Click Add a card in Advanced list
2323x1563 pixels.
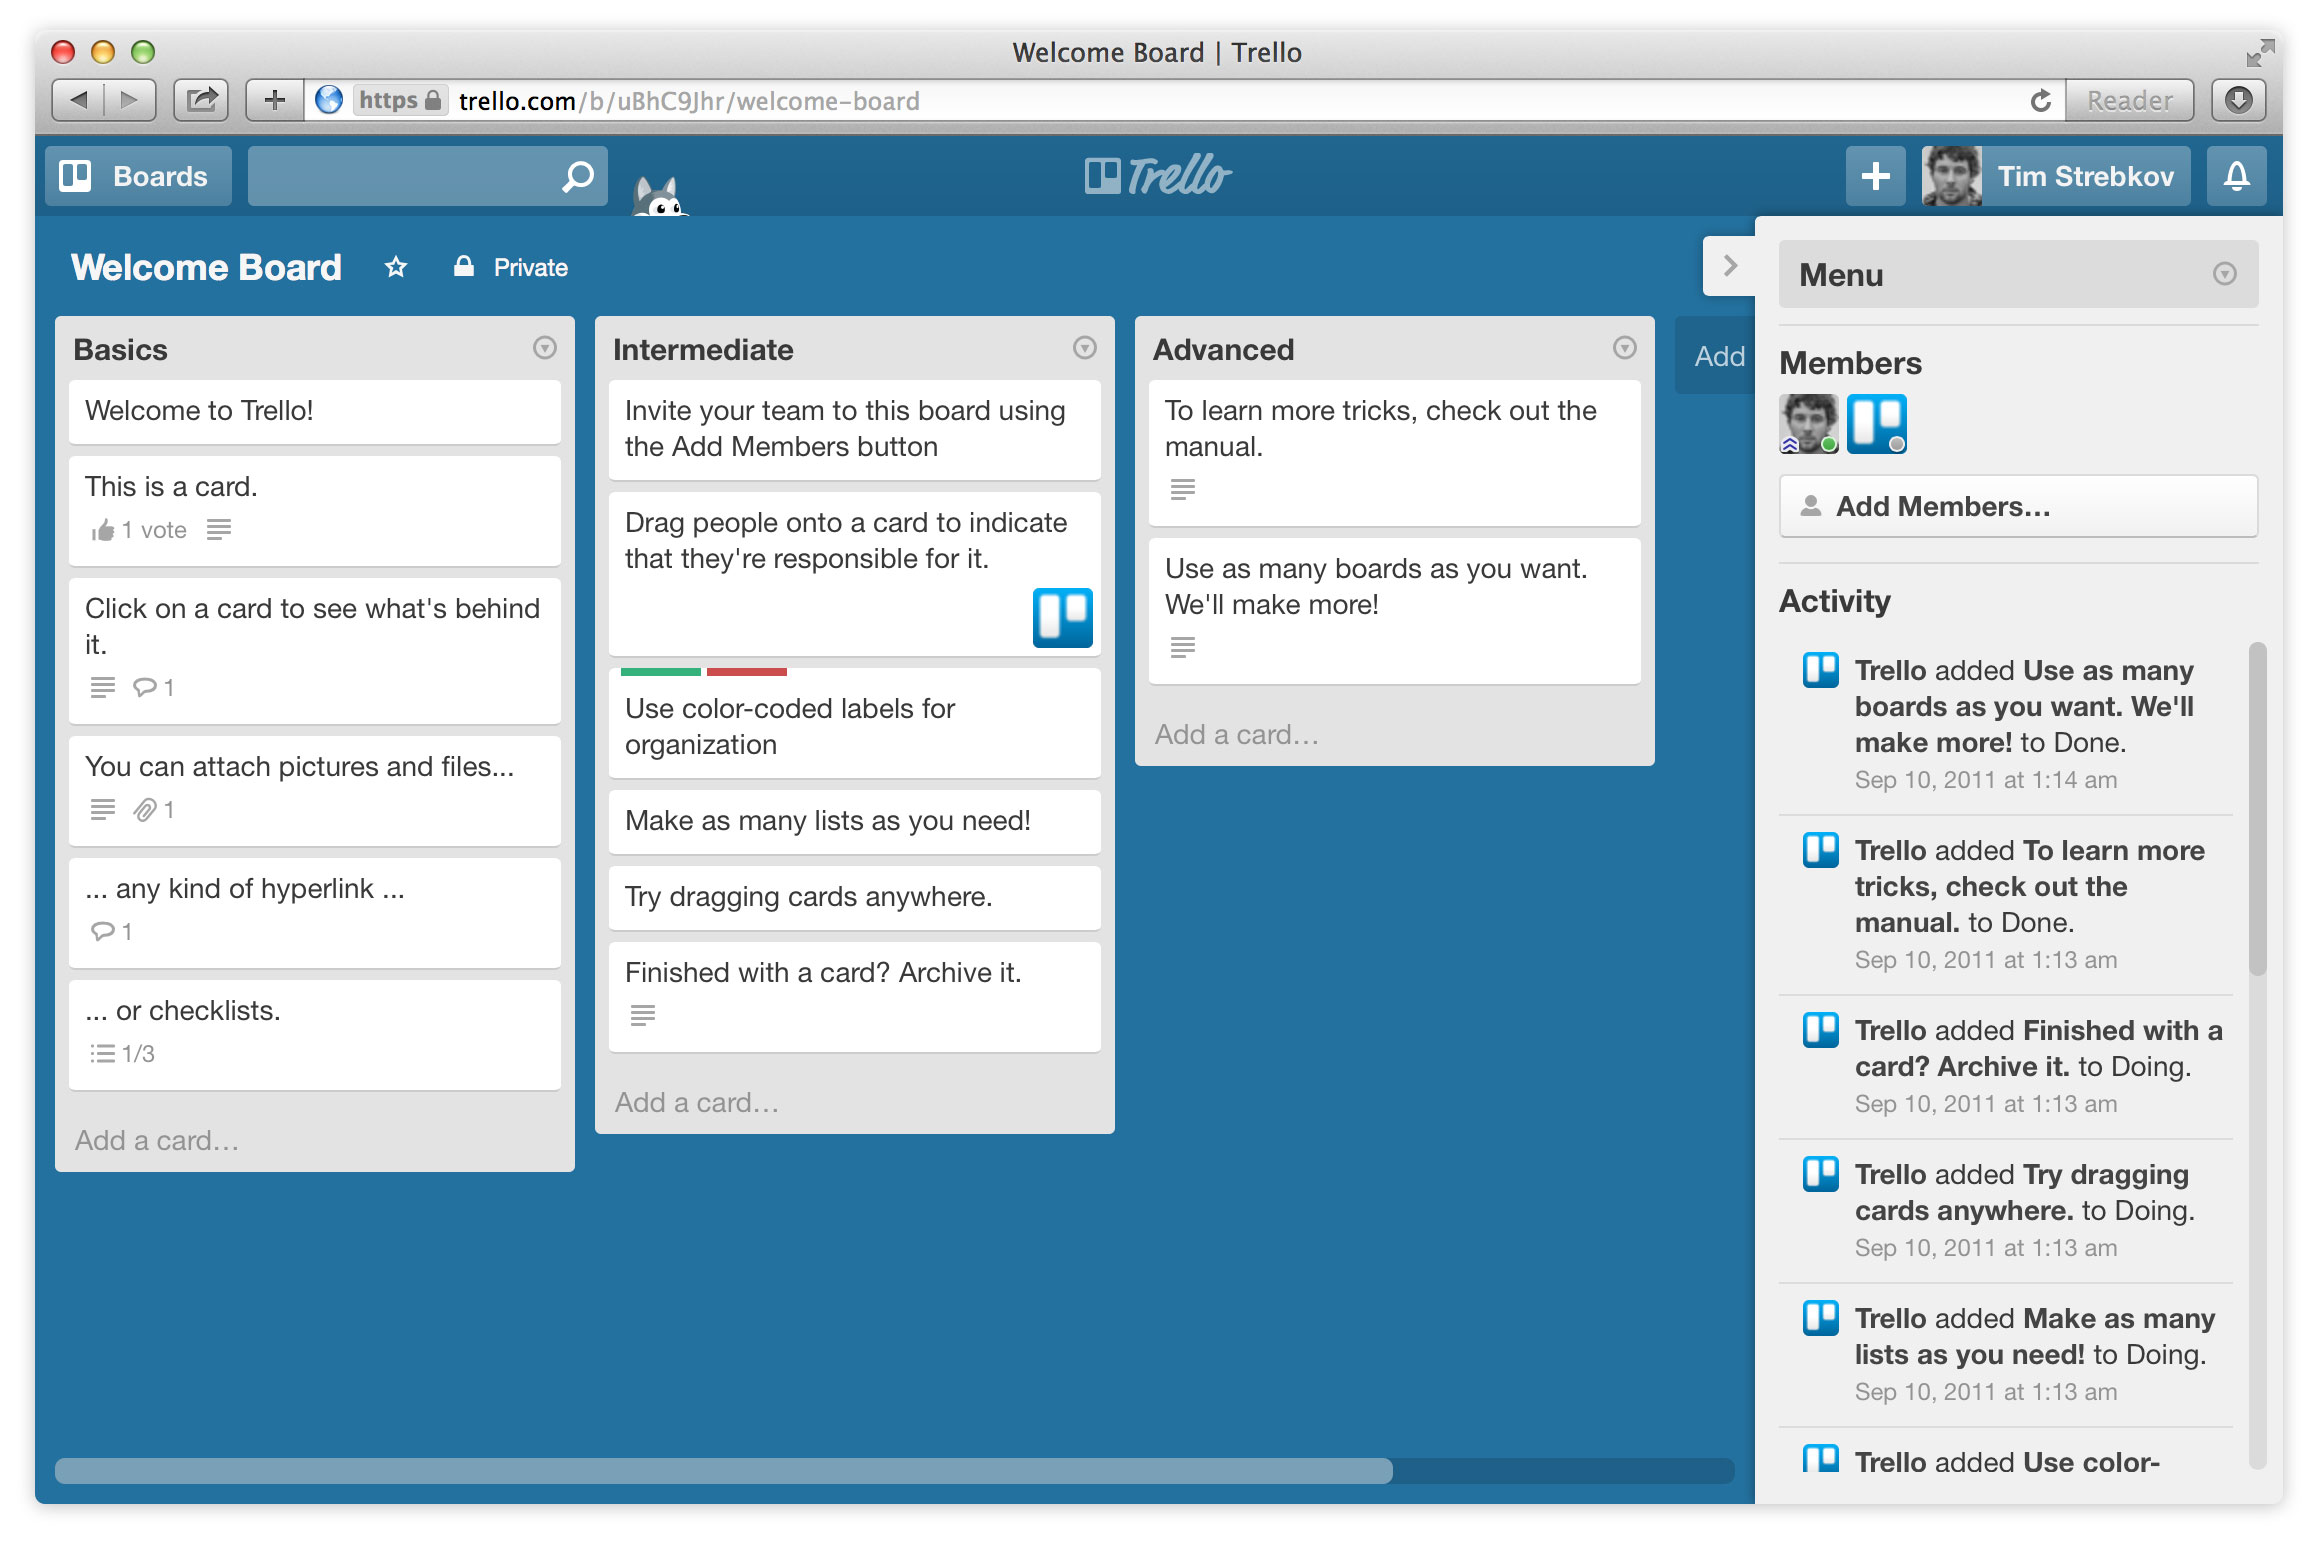1236,735
